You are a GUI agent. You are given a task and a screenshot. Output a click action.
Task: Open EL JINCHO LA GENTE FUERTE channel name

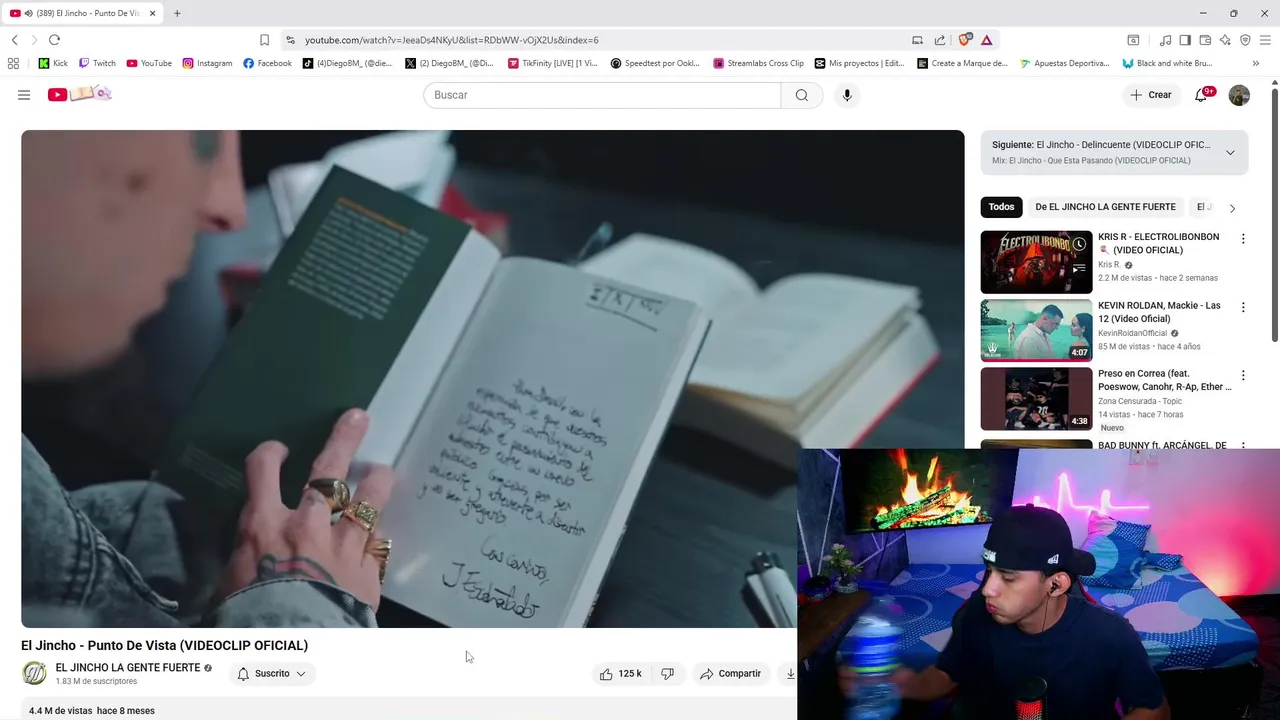(128, 668)
